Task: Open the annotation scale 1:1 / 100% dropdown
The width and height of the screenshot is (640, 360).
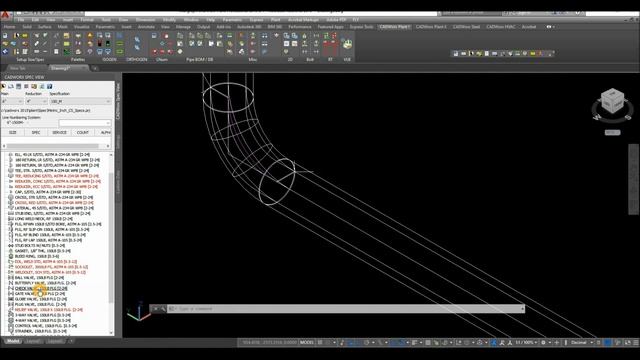Action: 527,342
